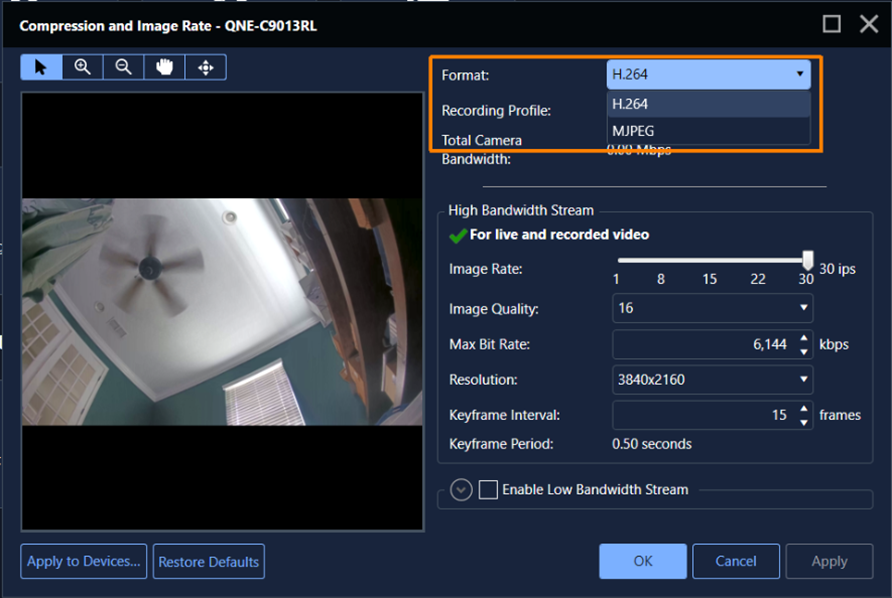
Task: Click the Apply to Devices button
Action: point(85,562)
